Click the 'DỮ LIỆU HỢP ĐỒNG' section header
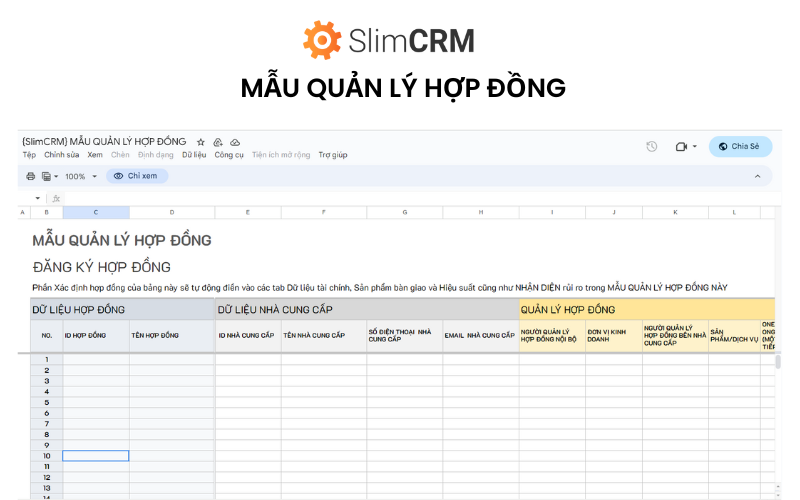 pos(122,310)
